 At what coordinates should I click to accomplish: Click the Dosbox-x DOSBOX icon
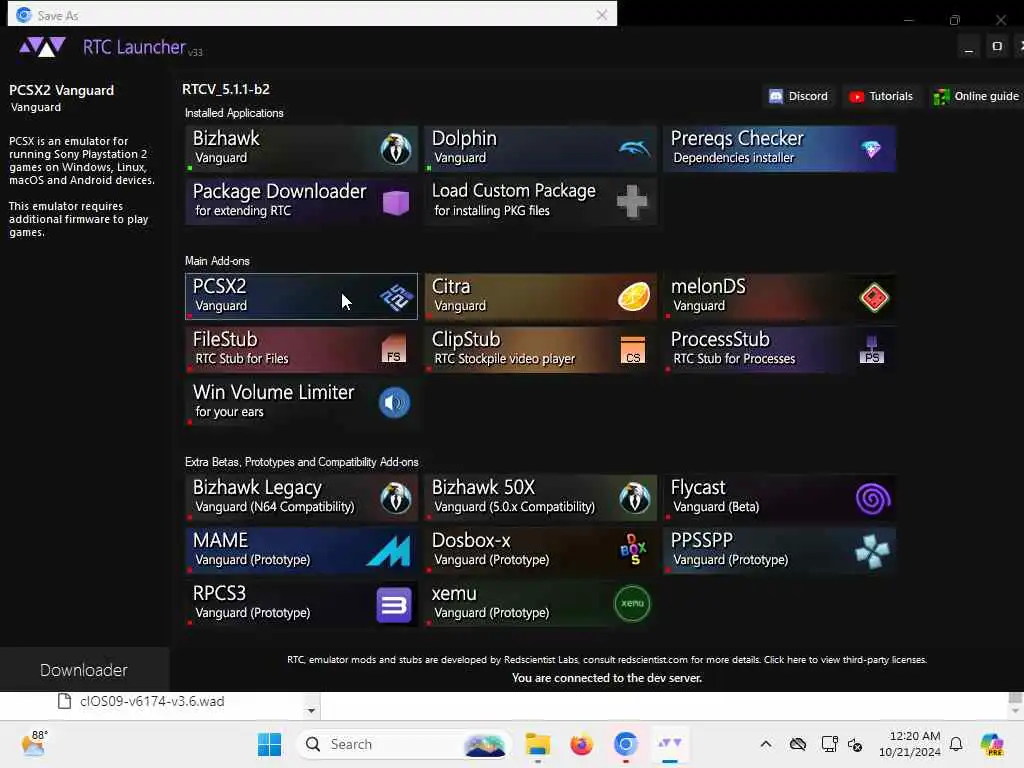(633, 550)
